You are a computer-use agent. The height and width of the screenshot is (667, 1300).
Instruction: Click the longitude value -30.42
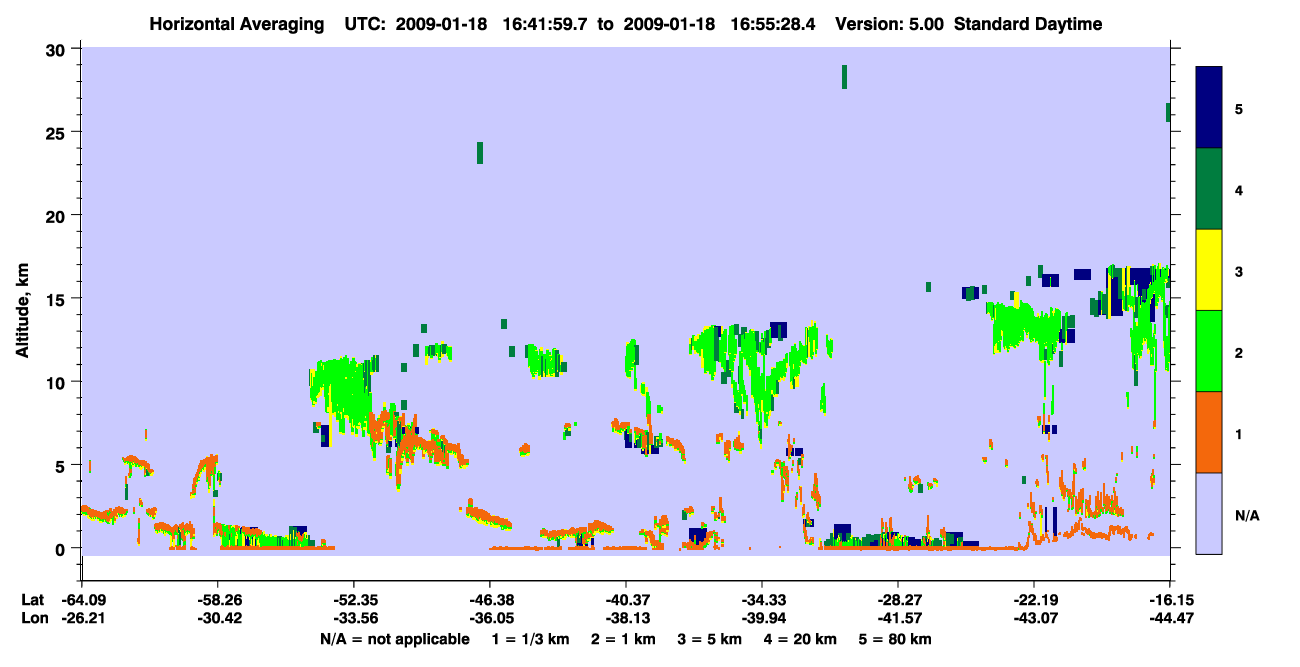pos(217,619)
